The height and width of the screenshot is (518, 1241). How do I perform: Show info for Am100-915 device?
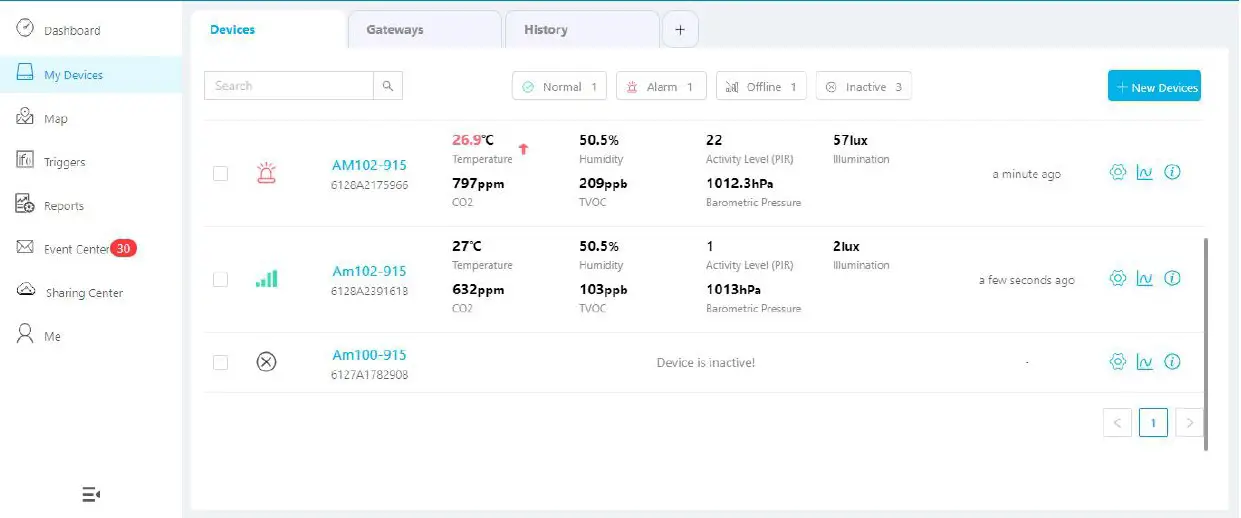tap(1173, 361)
